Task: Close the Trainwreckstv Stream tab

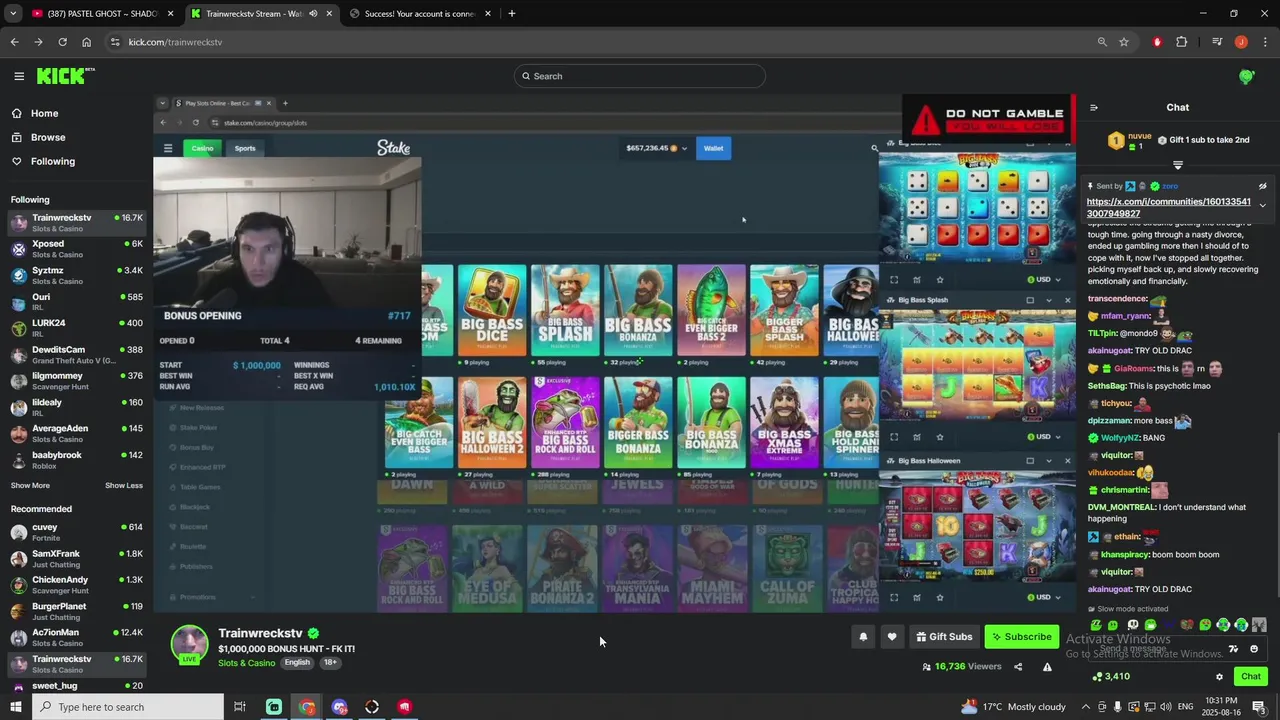Action: [x=329, y=14]
